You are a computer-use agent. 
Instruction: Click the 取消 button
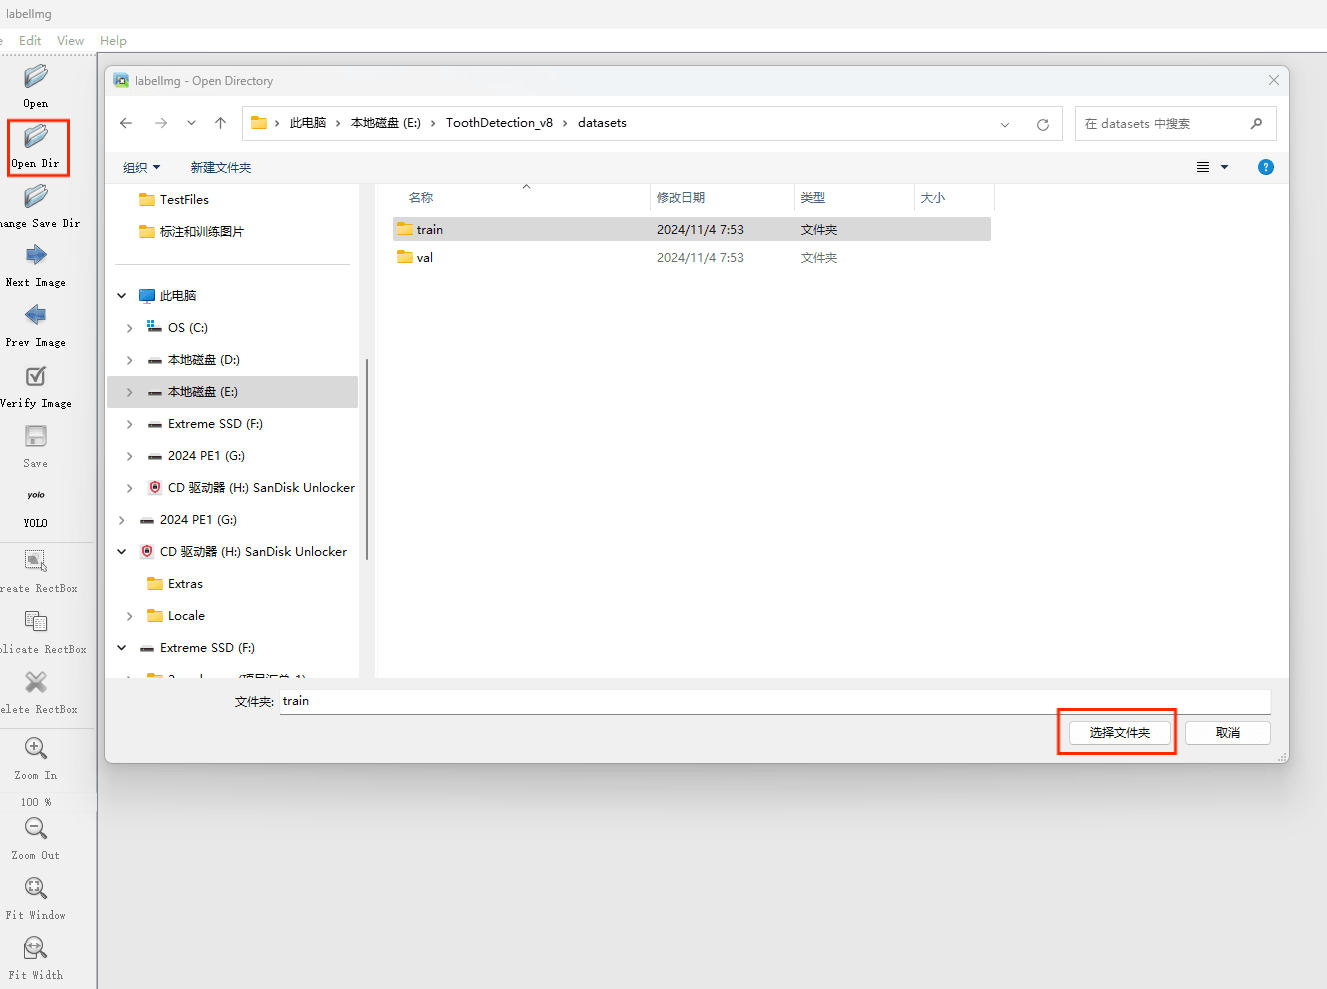(x=1227, y=733)
